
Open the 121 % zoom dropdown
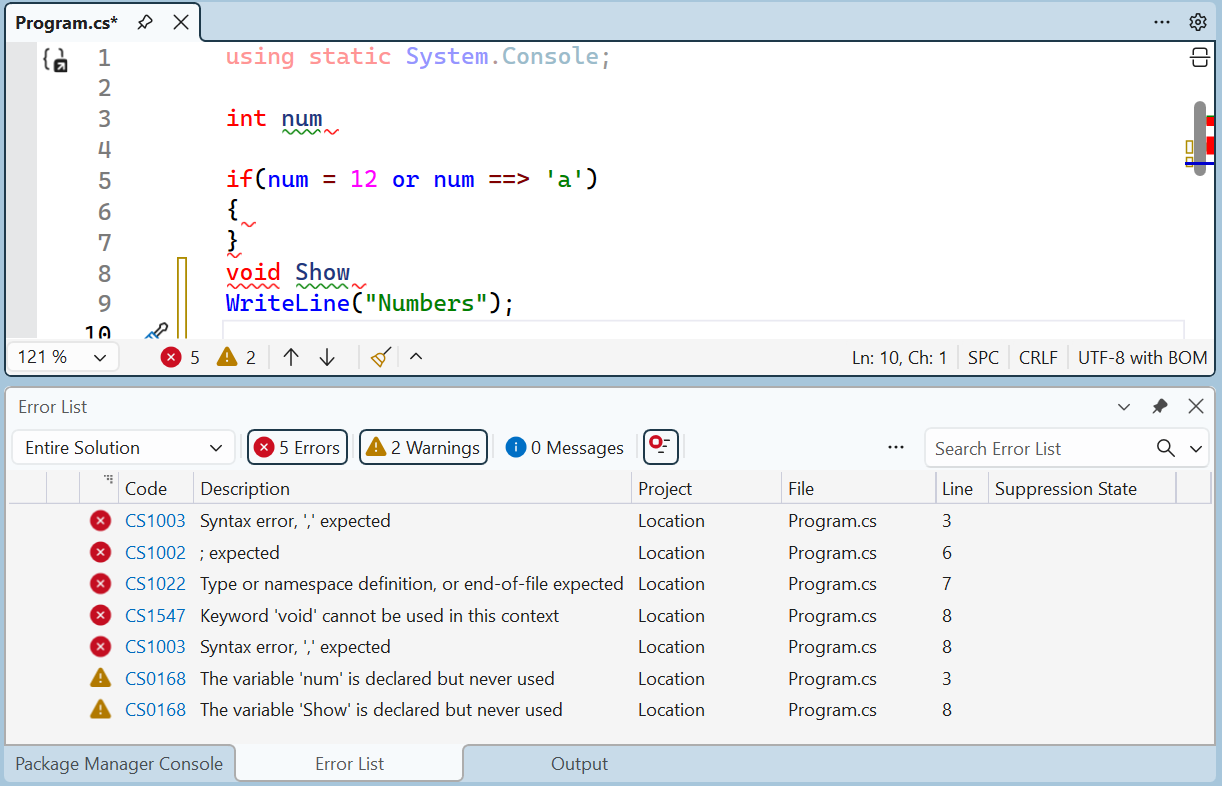[63, 357]
